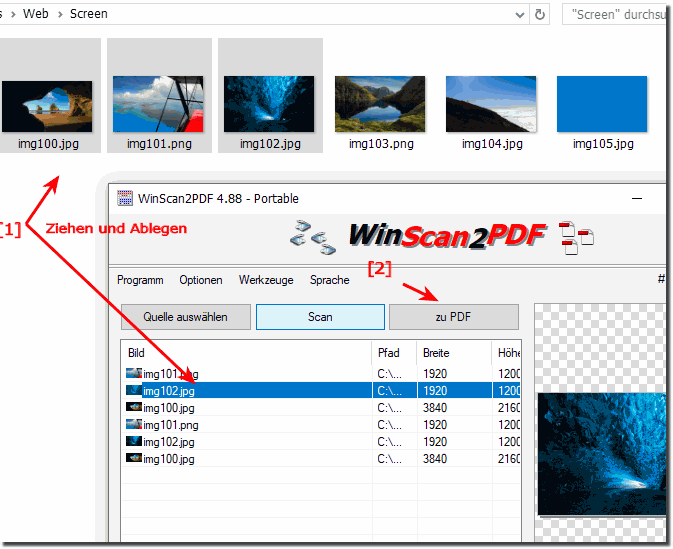Sort list by Bild column header
This screenshot has width=673, height=549.
tap(246, 353)
